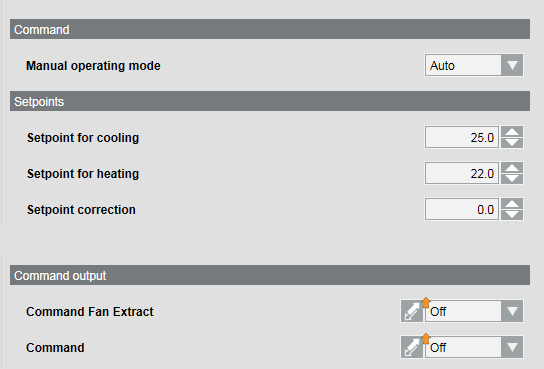Click the edit icon beside bottom Command row

click(x=412, y=347)
